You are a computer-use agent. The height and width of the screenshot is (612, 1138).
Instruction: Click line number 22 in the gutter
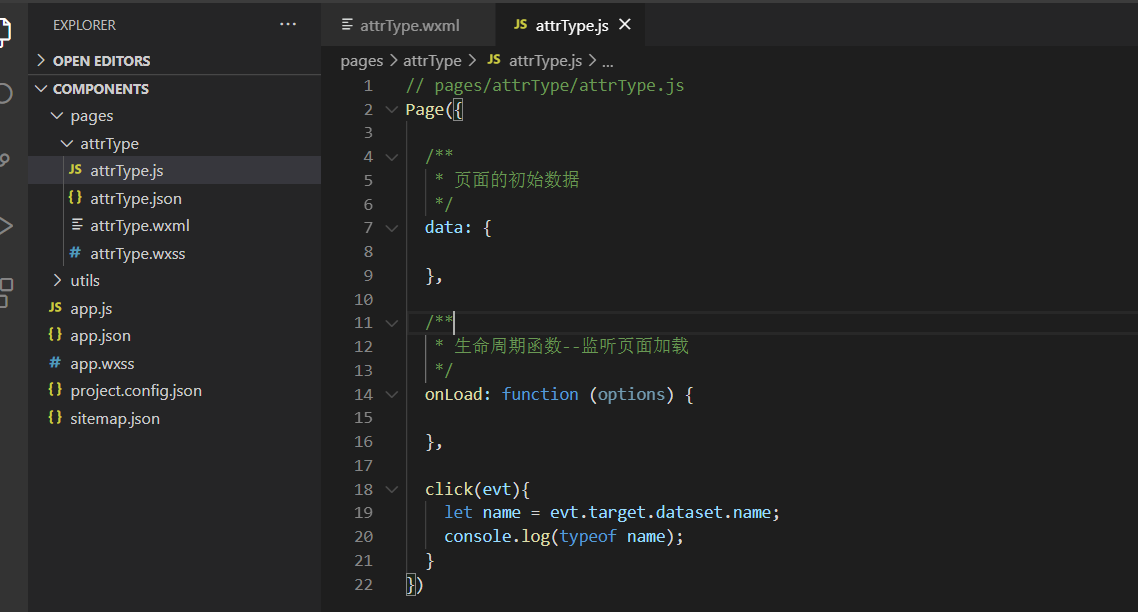(x=364, y=584)
